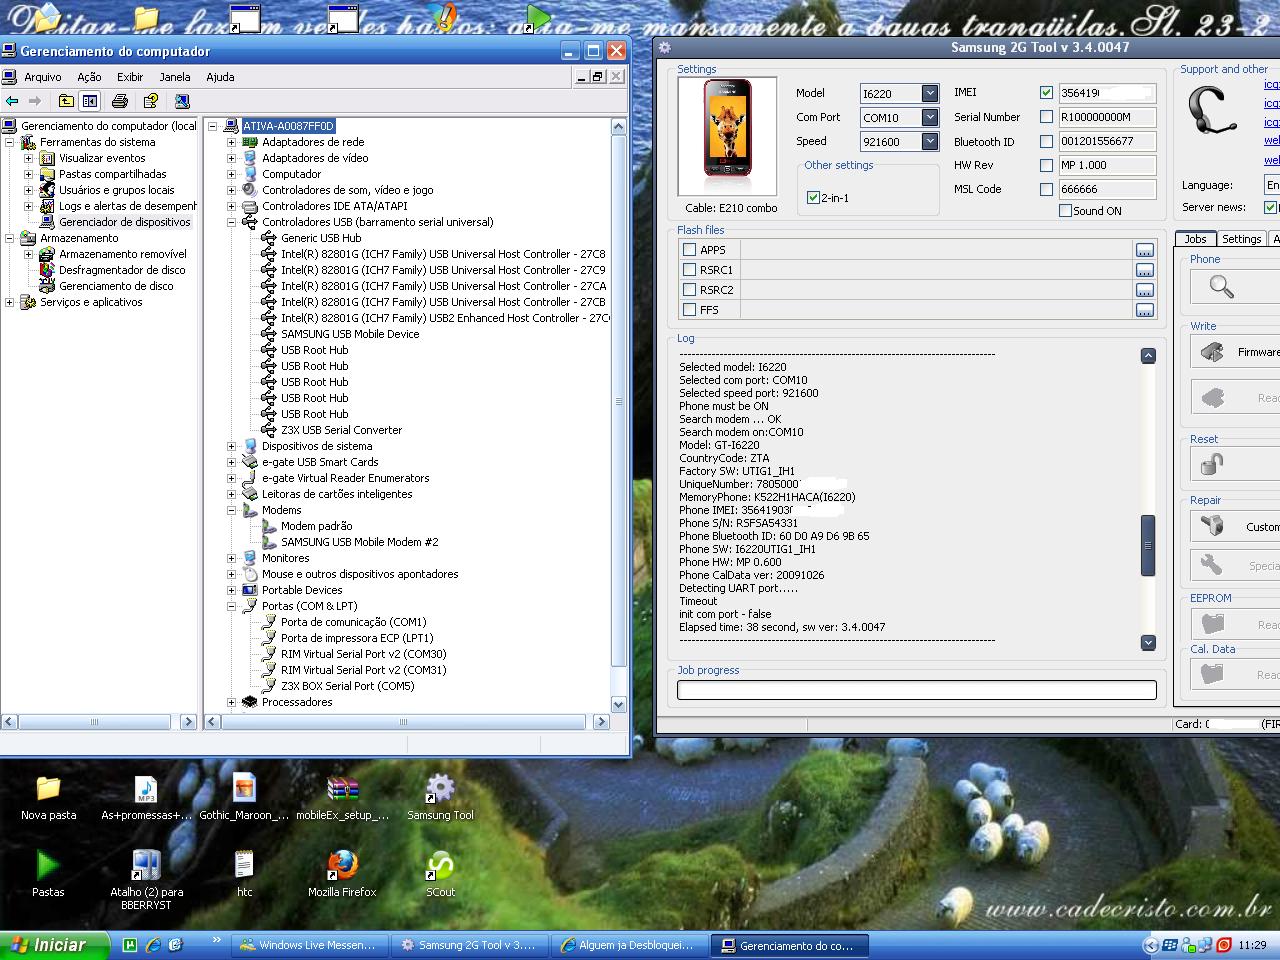Click the device tree horizontal scrollbar thumb
Screen dimensions: 1280x960
(404, 722)
